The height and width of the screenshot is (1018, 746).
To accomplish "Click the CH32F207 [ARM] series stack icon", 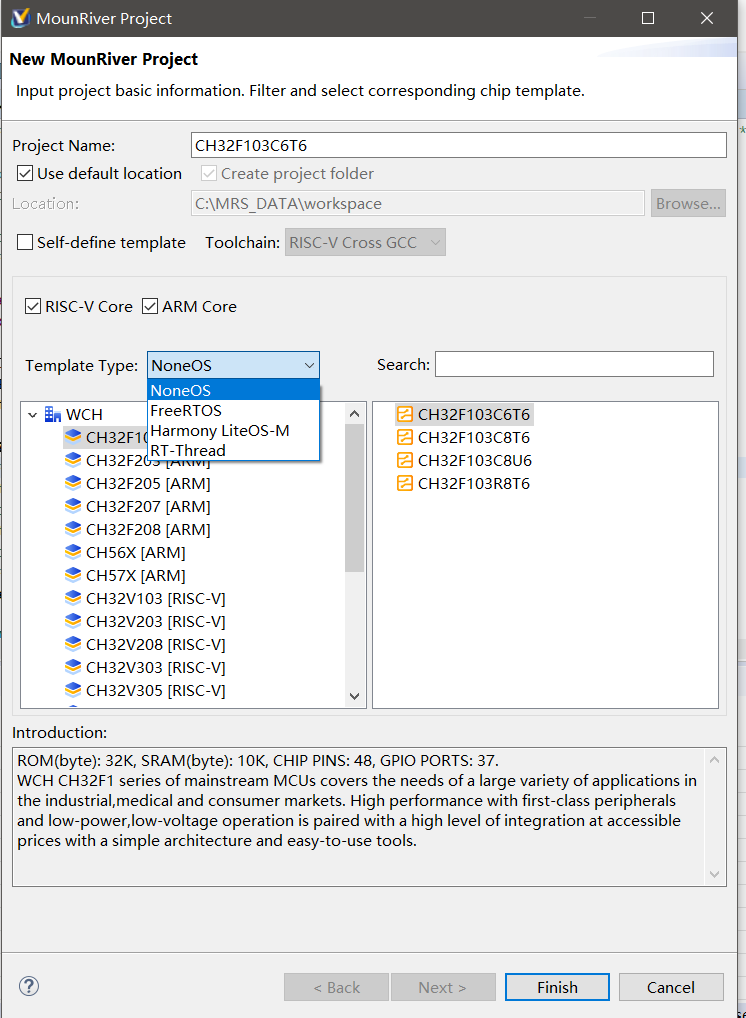I will (x=73, y=506).
